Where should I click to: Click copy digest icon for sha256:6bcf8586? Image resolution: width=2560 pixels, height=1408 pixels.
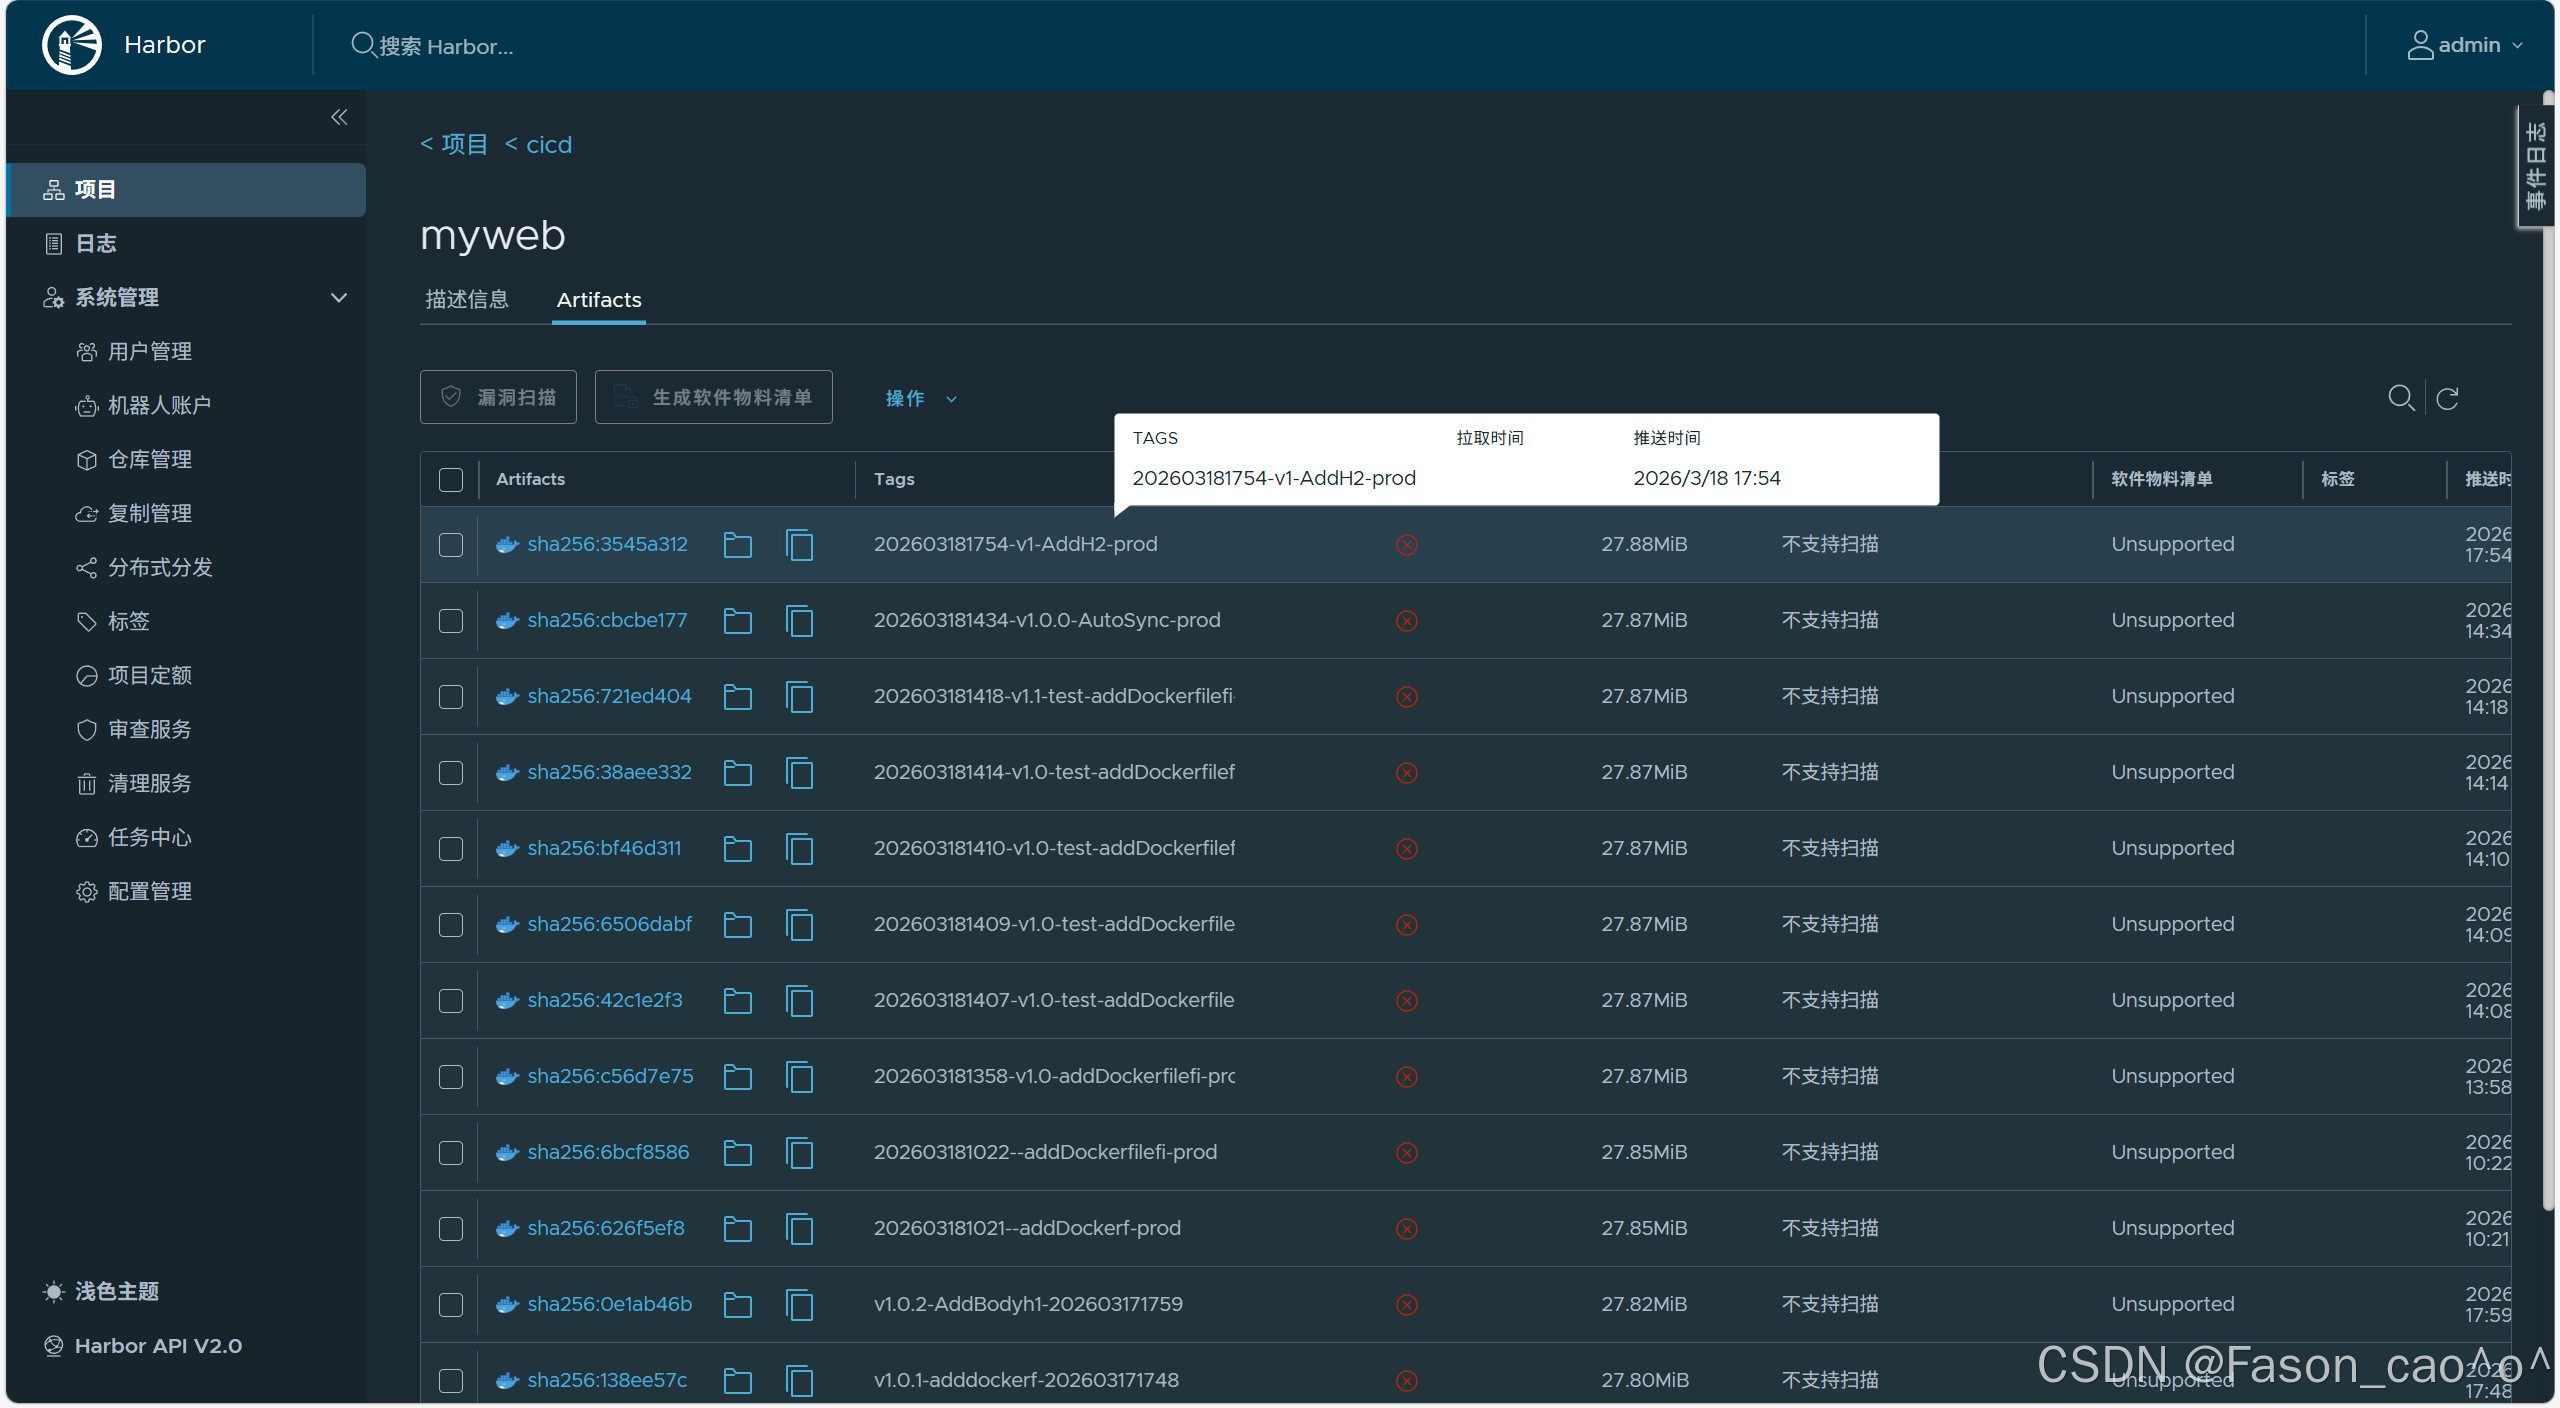(x=799, y=1153)
